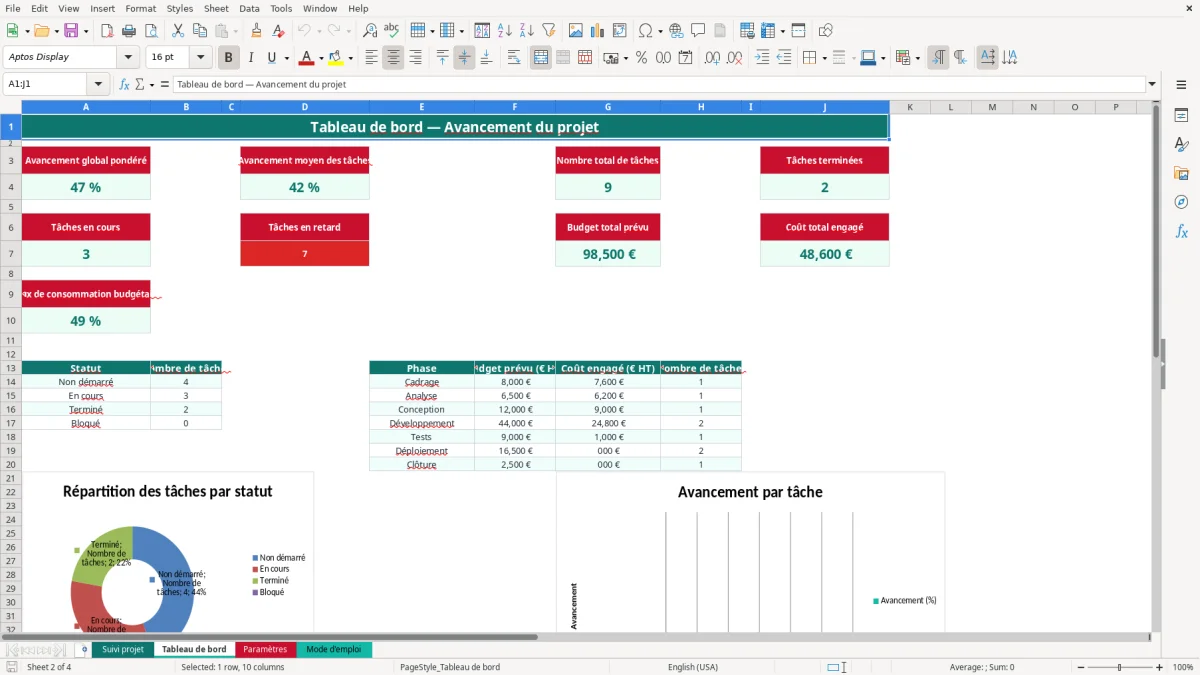Image resolution: width=1200 pixels, height=675 pixels.
Task: Click zoom out minus button
Action: (x=1079, y=667)
